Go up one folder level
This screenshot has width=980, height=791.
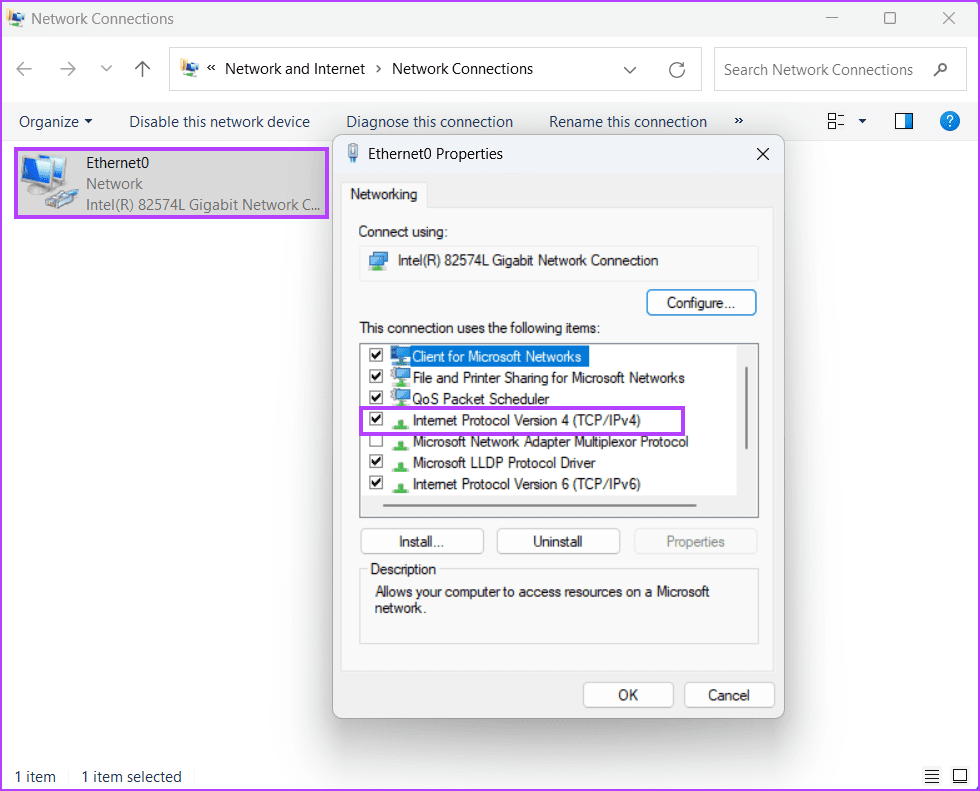pos(142,69)
